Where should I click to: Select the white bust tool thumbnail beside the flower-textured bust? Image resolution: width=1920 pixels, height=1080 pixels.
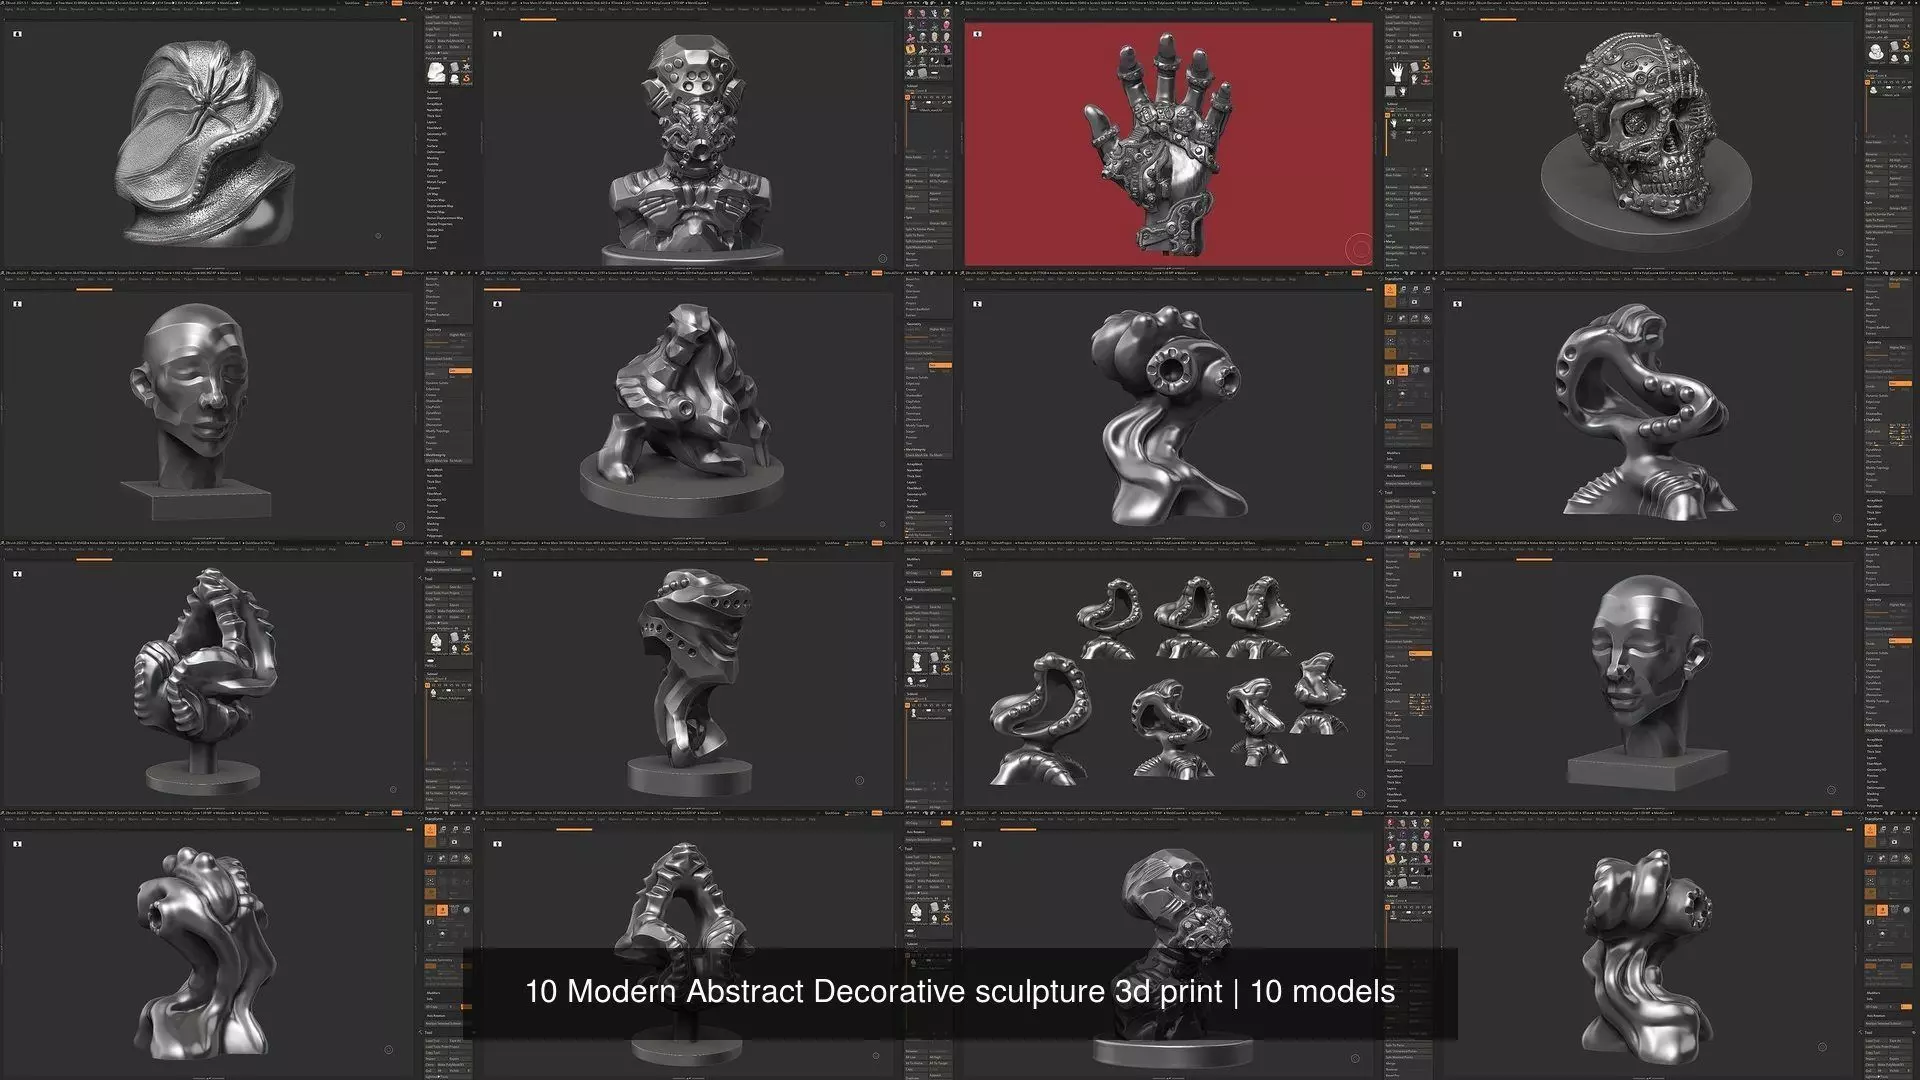coord(437,73)
